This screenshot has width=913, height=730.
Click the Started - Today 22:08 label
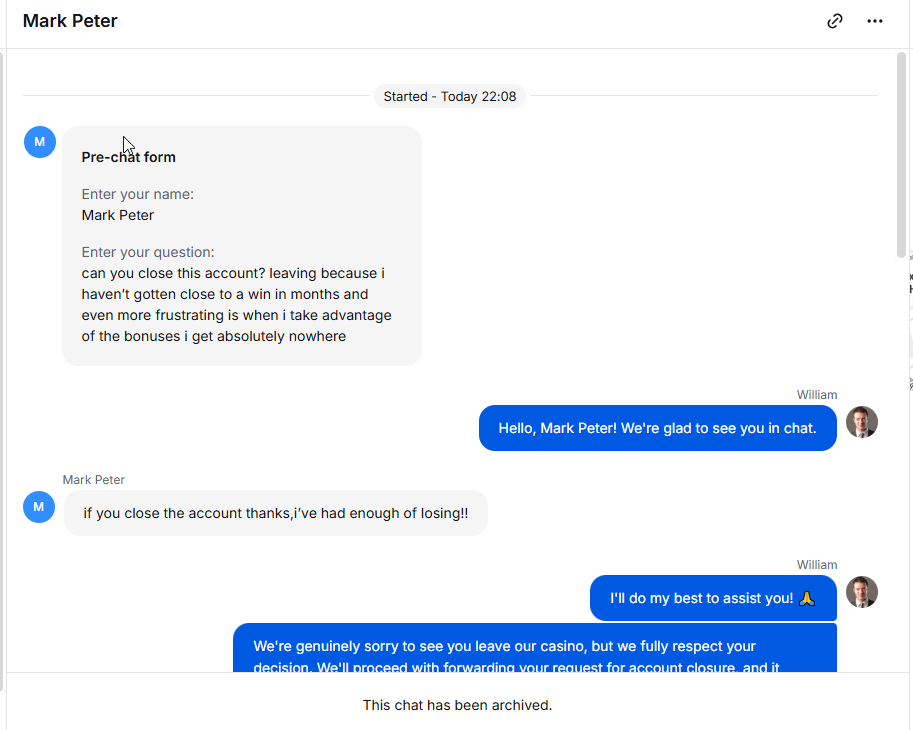pyautogui.click(x=450, y=96)
